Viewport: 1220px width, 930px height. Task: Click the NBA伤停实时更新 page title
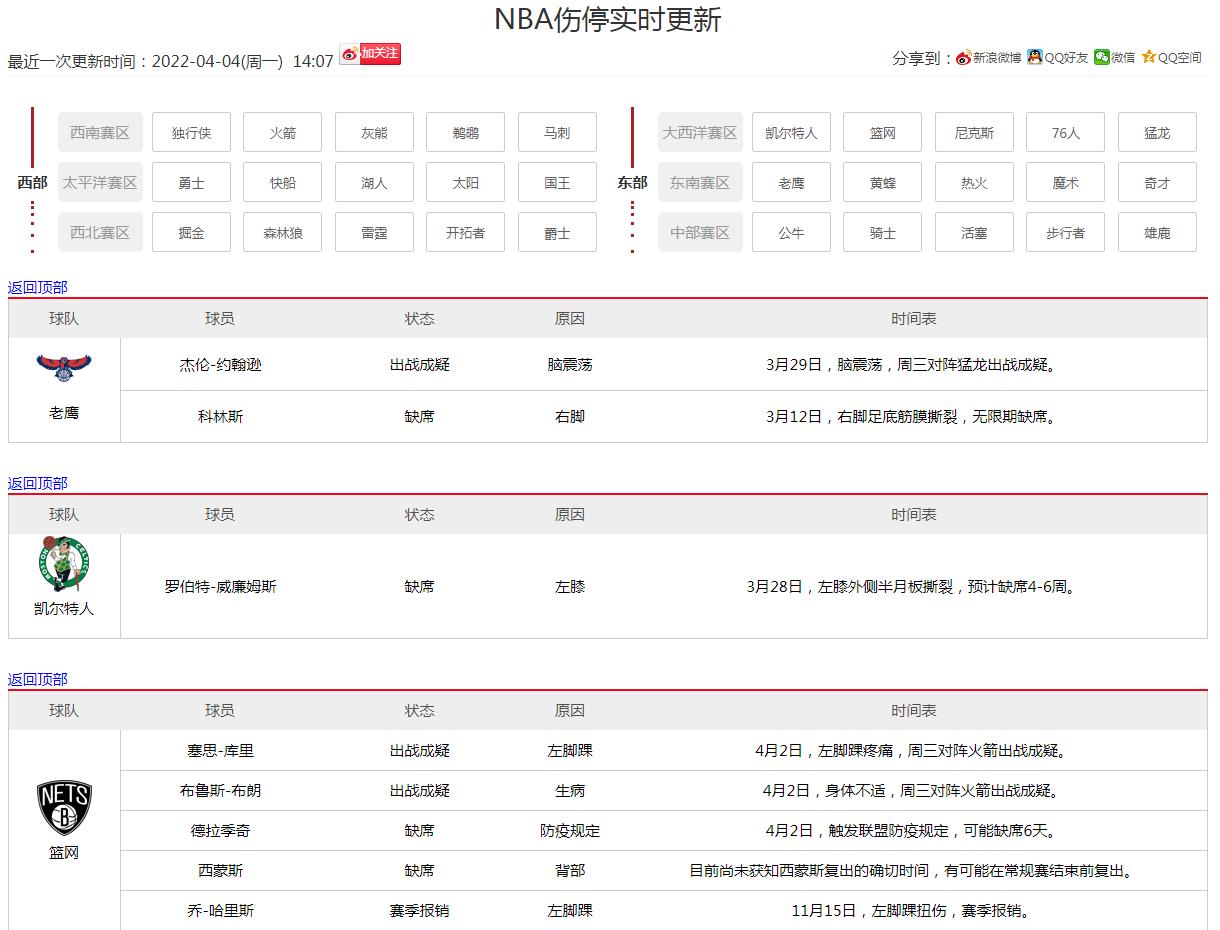pyautogui.click(x=608, y=19)
